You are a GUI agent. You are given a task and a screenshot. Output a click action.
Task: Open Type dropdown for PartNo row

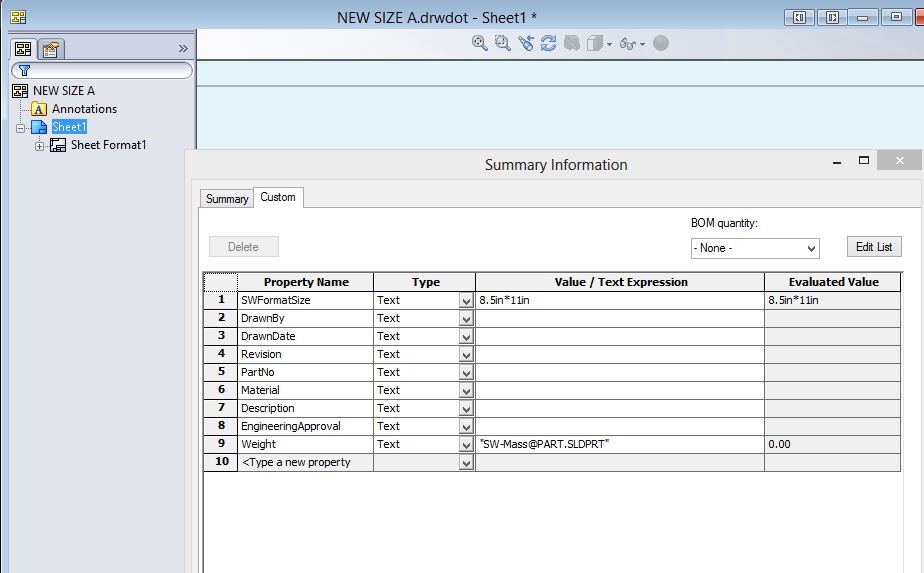pos(466,373)
